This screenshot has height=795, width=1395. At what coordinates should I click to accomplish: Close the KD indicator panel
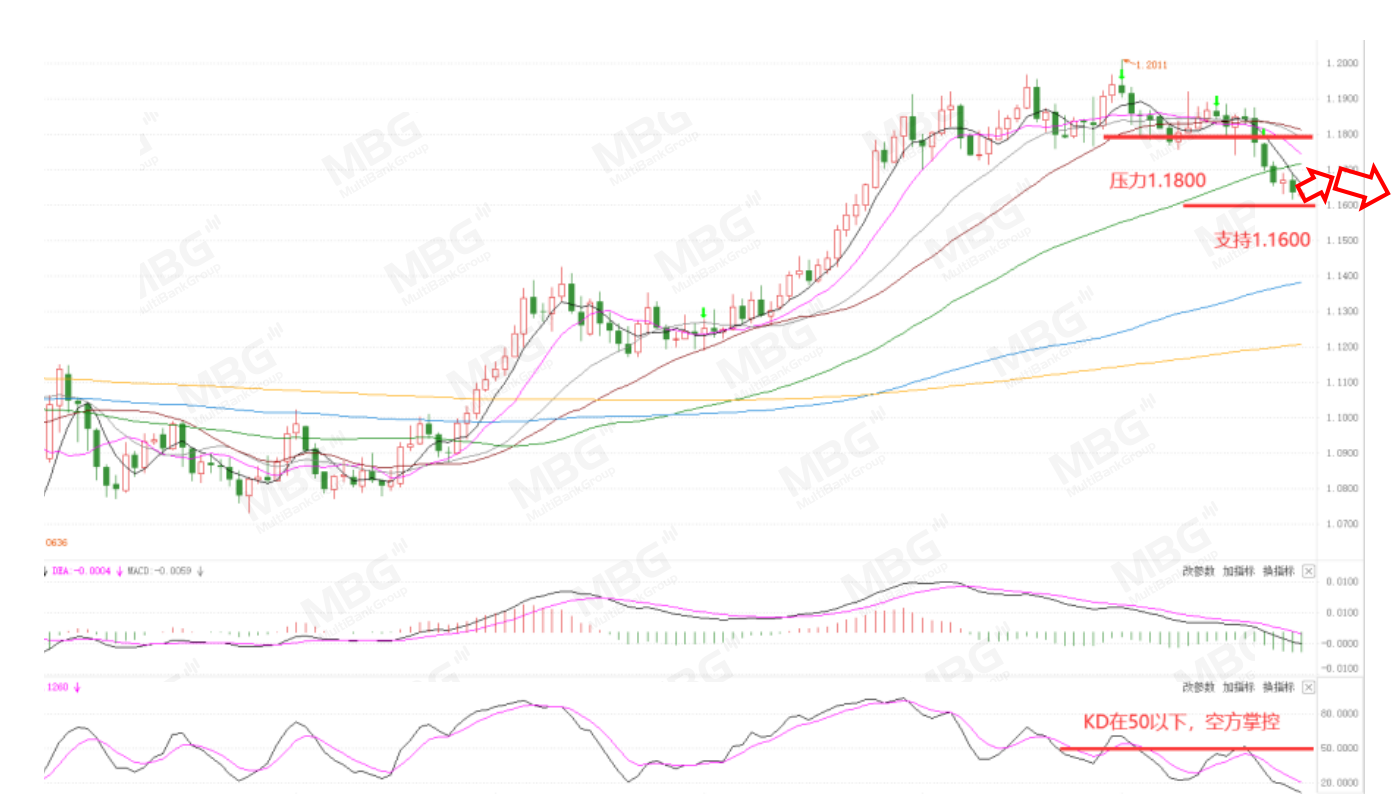[1308, 687]
